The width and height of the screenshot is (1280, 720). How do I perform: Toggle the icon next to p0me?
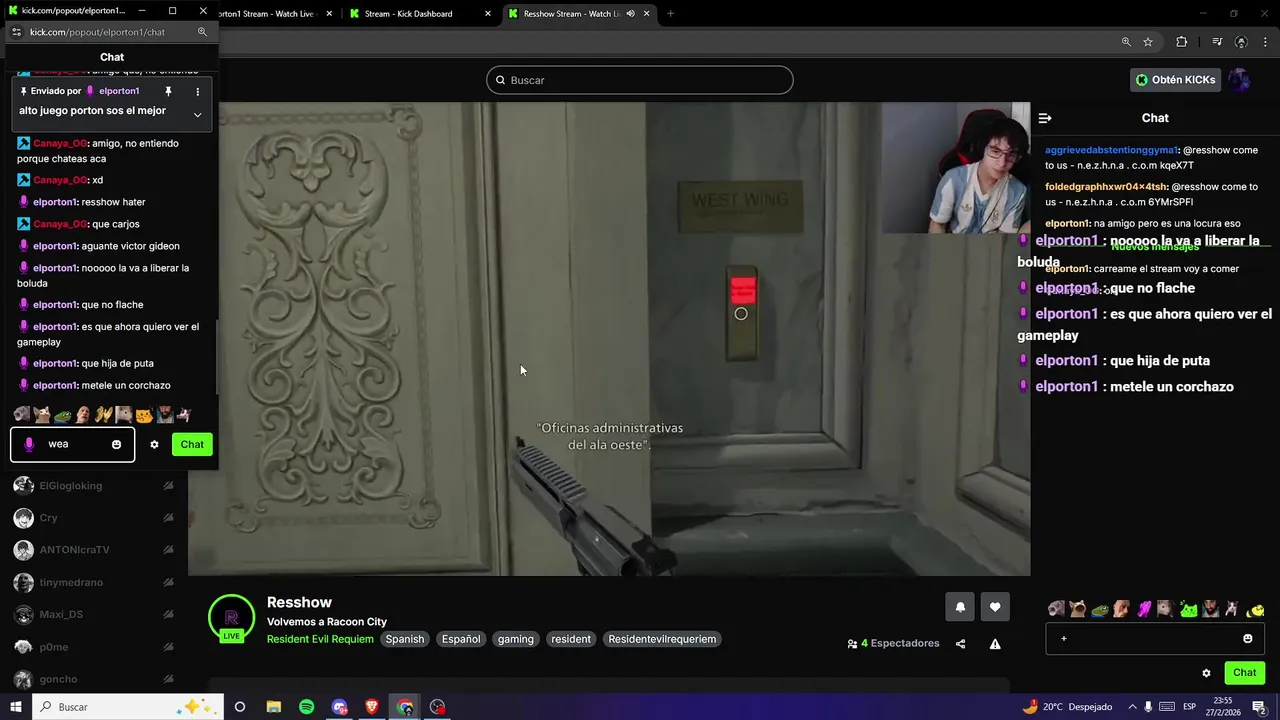coord(168,647)
